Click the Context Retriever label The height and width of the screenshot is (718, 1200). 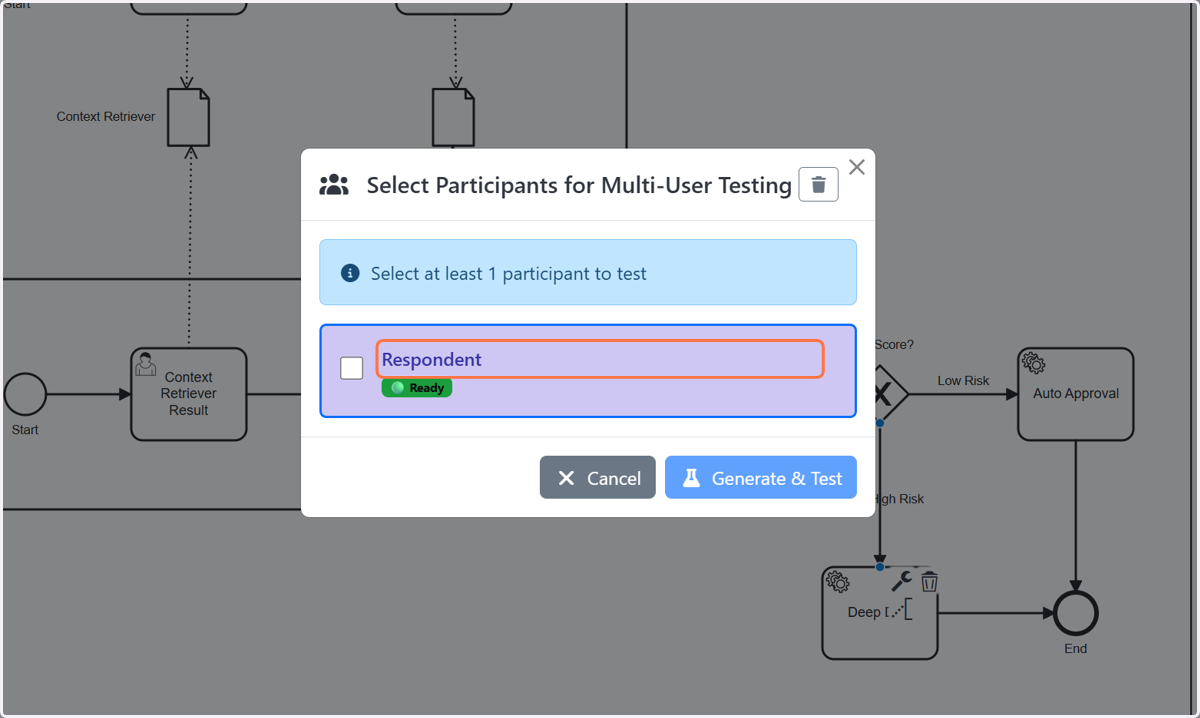click(x=106, y=117)
